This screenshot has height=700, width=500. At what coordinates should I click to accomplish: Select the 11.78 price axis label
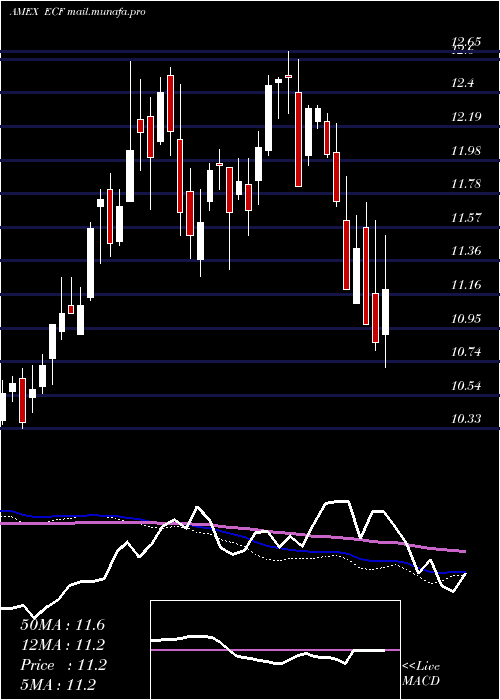pyautogui.click(x=466, y=183)
